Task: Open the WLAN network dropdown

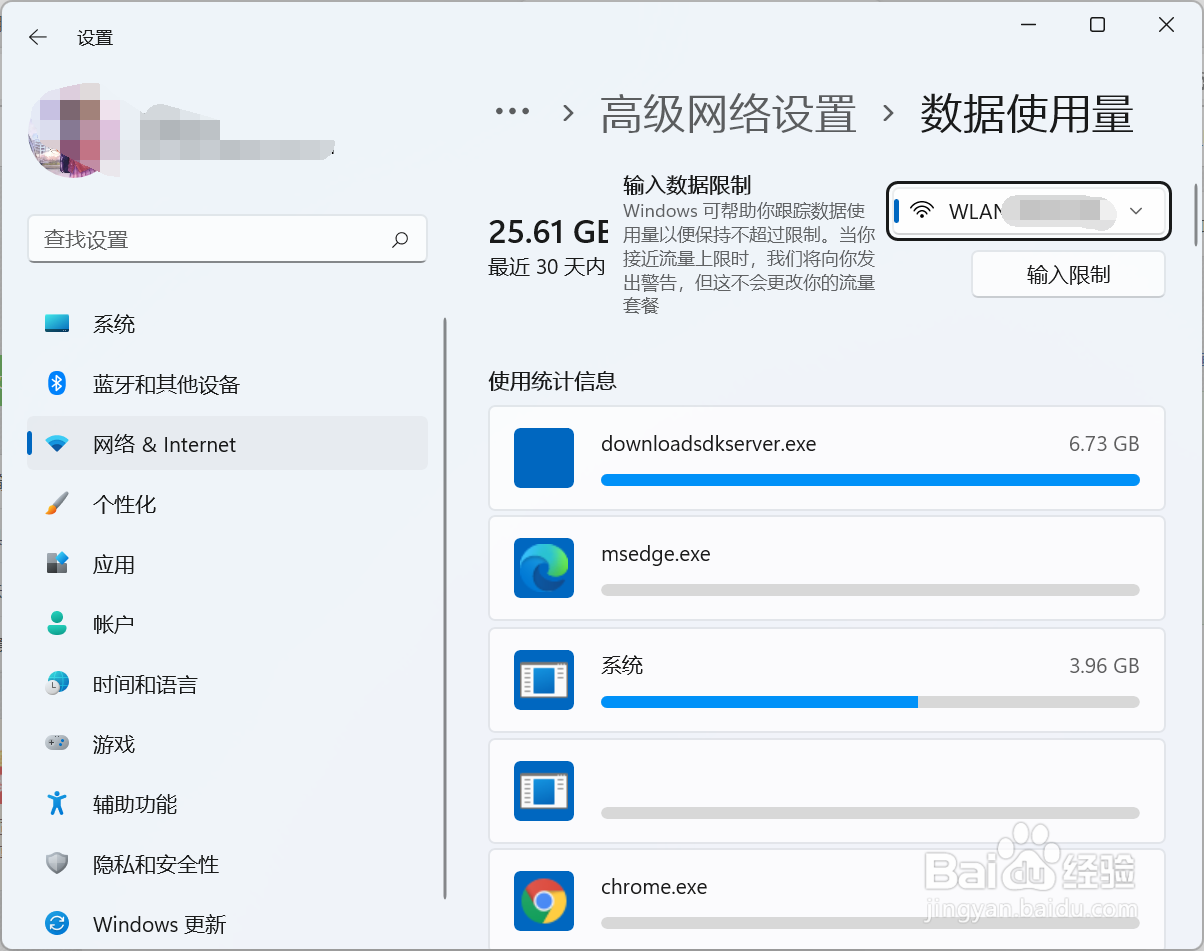Action: [x=1028, y=211]
